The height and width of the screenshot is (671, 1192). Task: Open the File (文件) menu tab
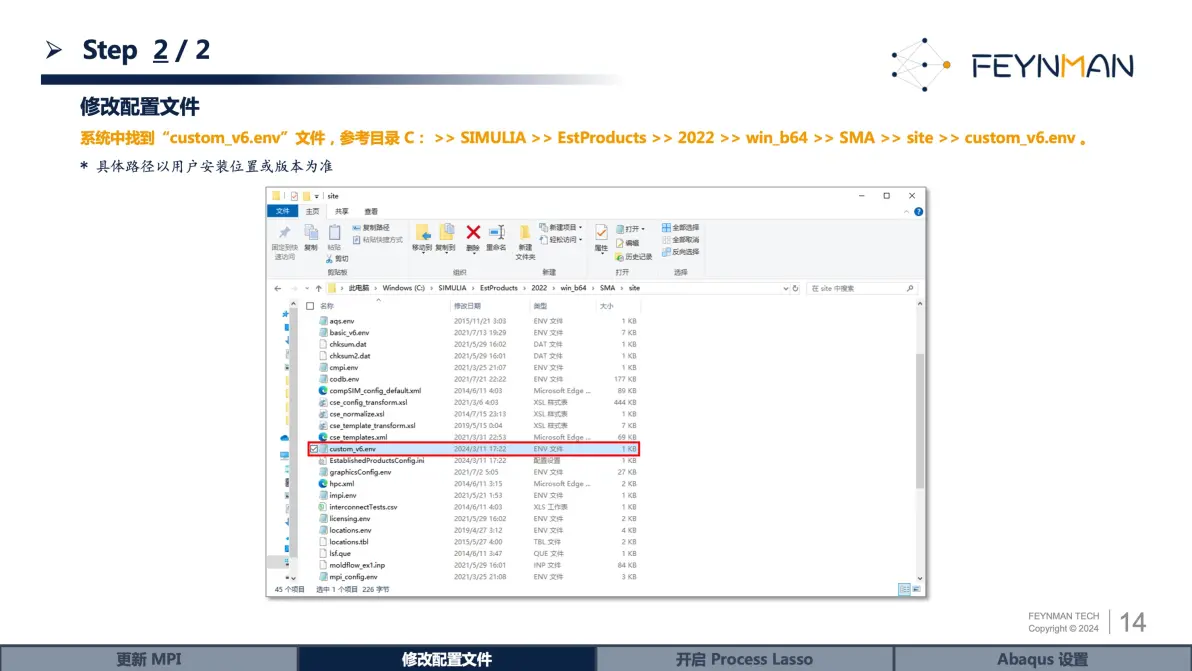click(x=283, y=211)
